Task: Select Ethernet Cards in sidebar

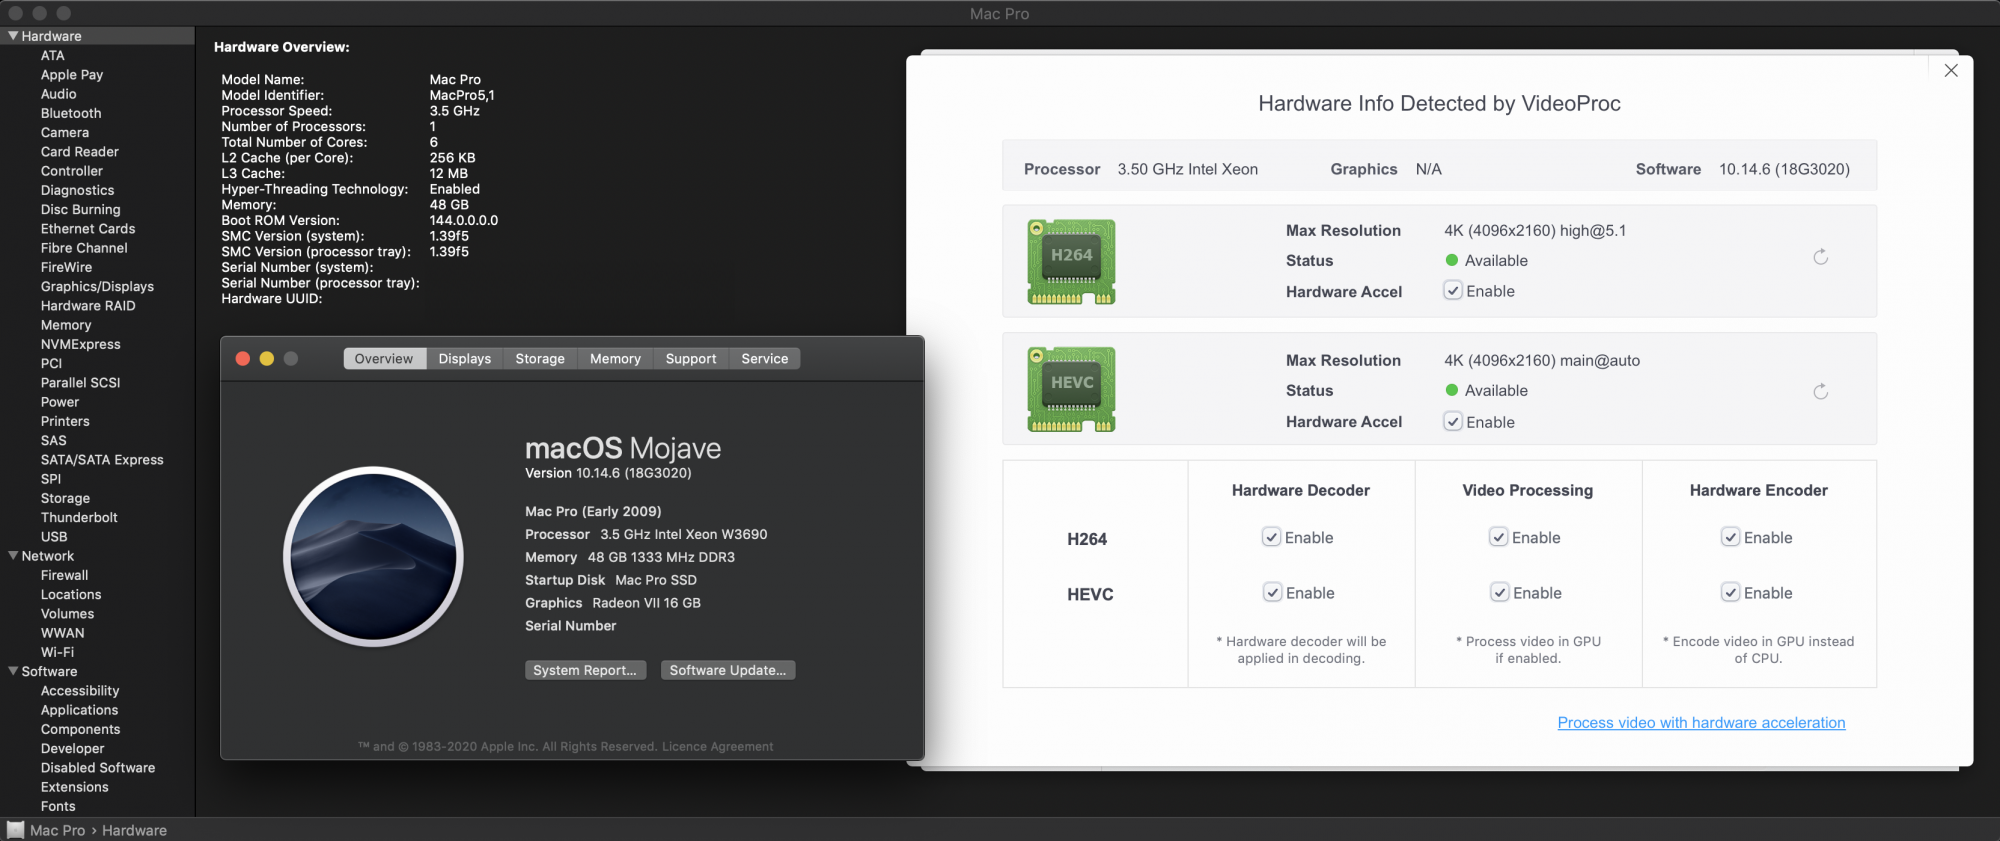Action: 88,228
